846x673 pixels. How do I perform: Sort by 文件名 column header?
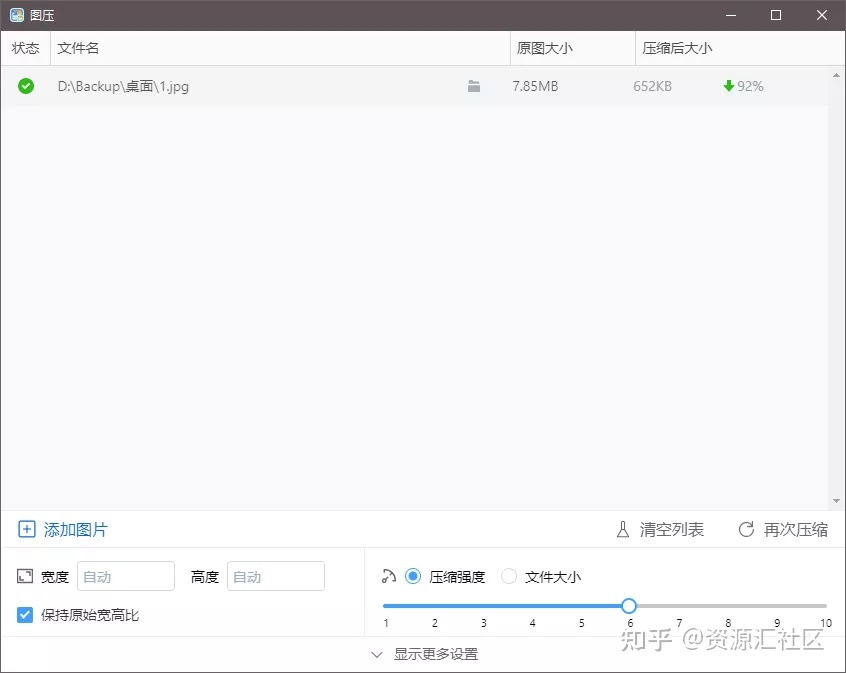(x=280, y=48)
